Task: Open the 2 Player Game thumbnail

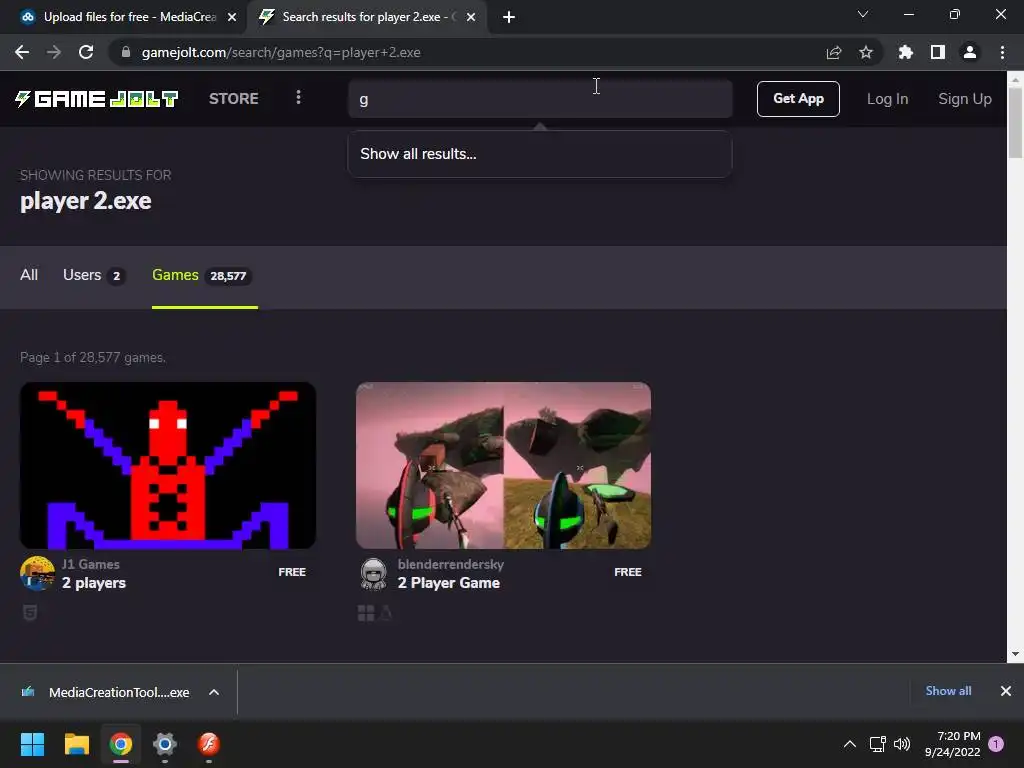Action: pos(504,466)
